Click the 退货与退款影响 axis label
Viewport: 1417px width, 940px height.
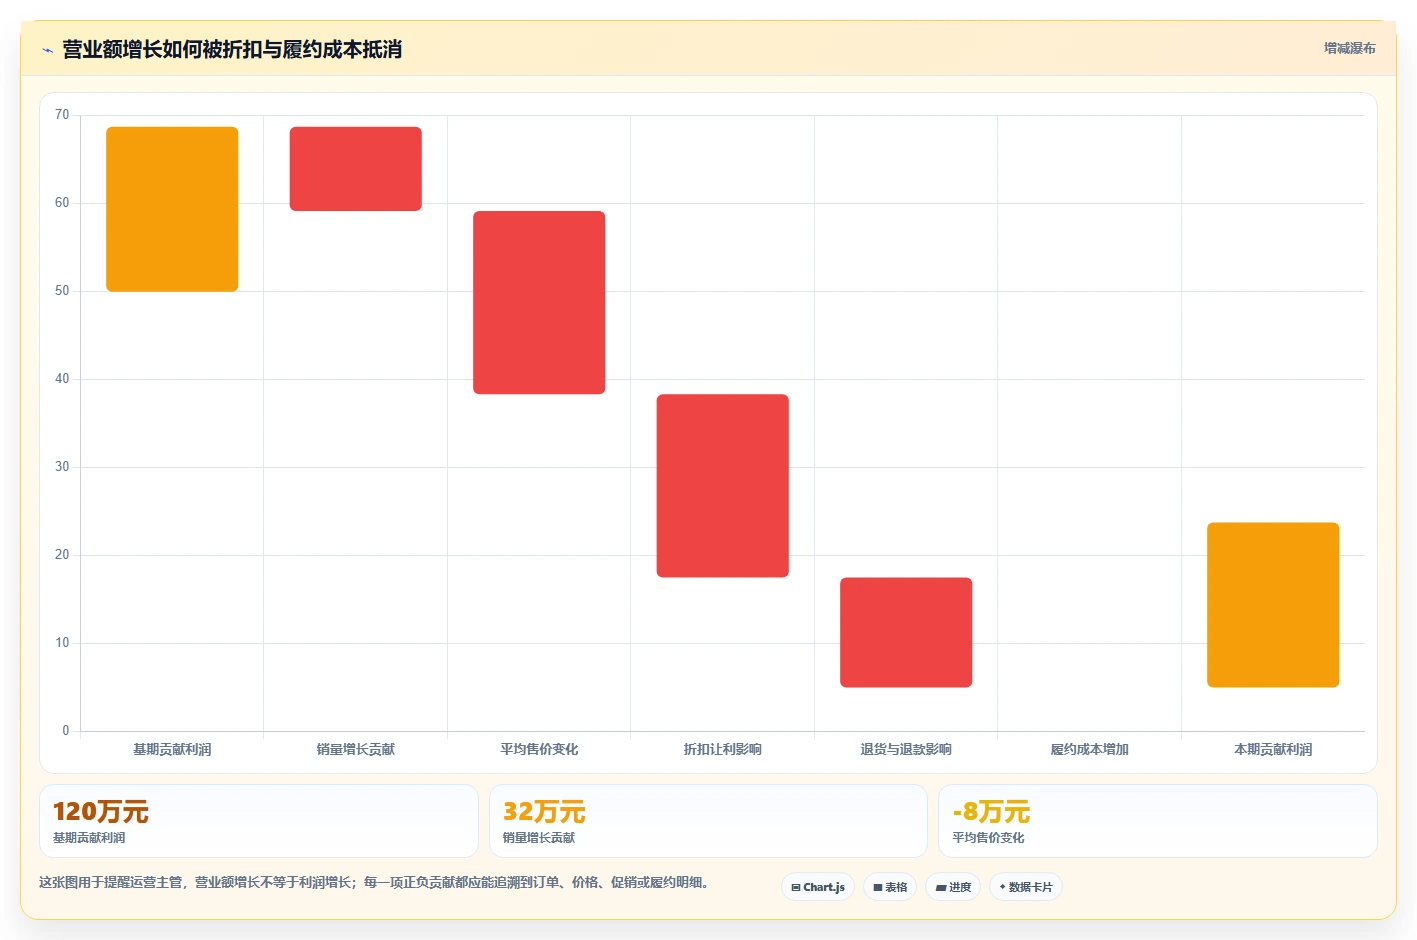point(906,749)
